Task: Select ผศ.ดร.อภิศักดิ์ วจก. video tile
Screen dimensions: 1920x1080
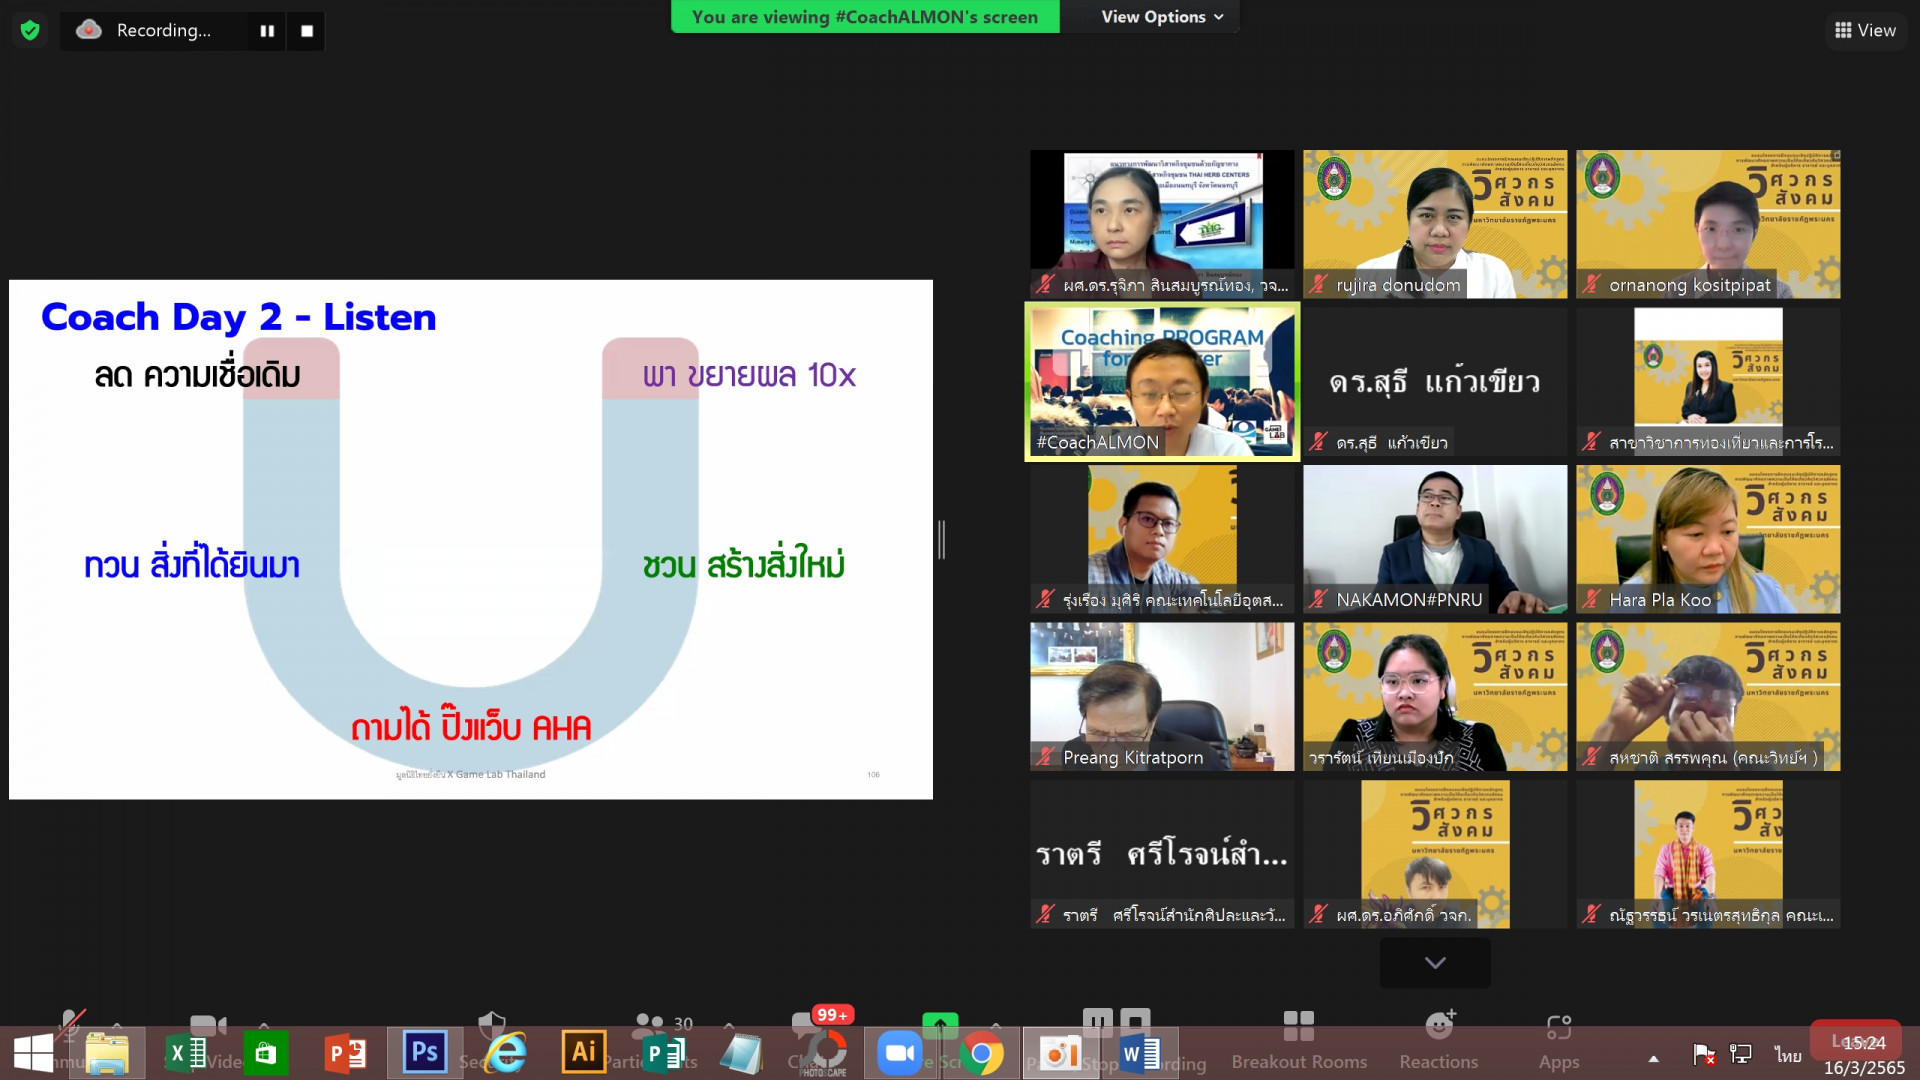Action: point(1435,854)
